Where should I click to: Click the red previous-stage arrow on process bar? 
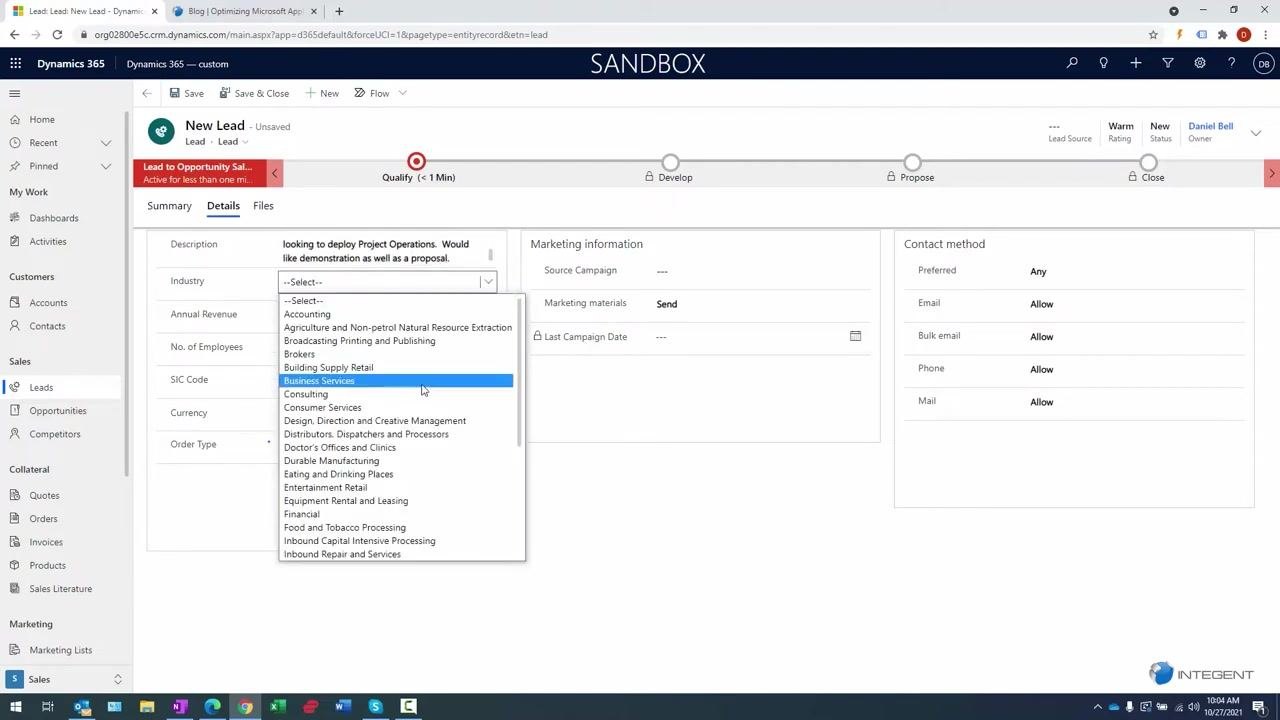(275, 173)
